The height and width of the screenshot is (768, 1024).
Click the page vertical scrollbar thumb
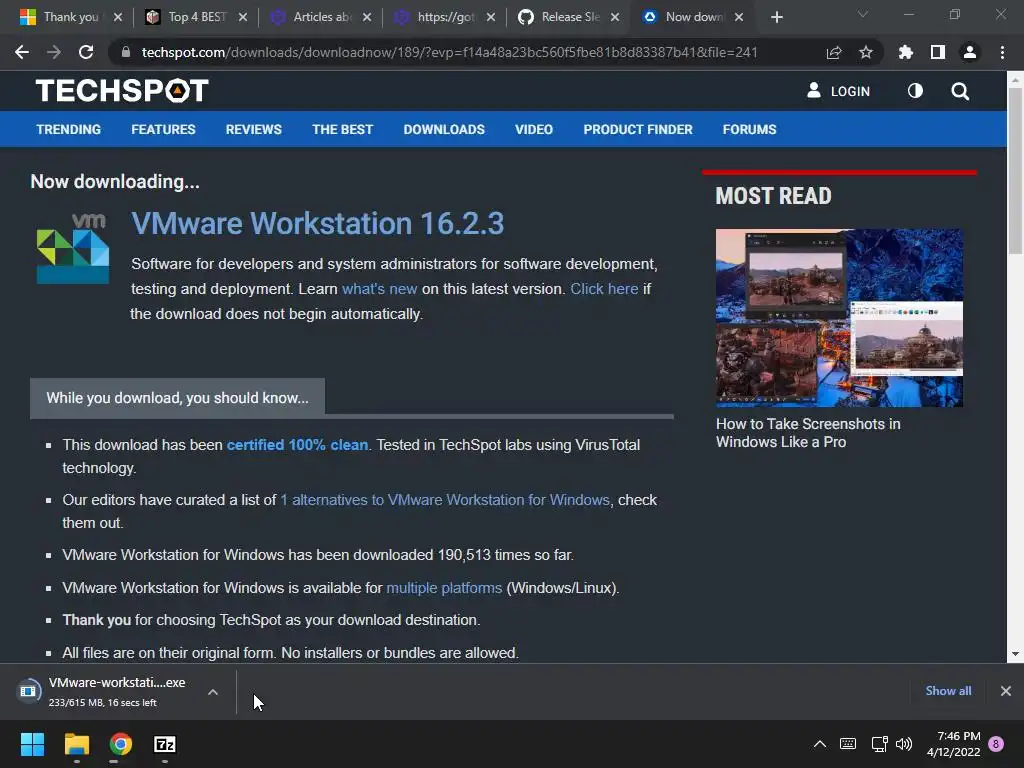coord(1014,170)
